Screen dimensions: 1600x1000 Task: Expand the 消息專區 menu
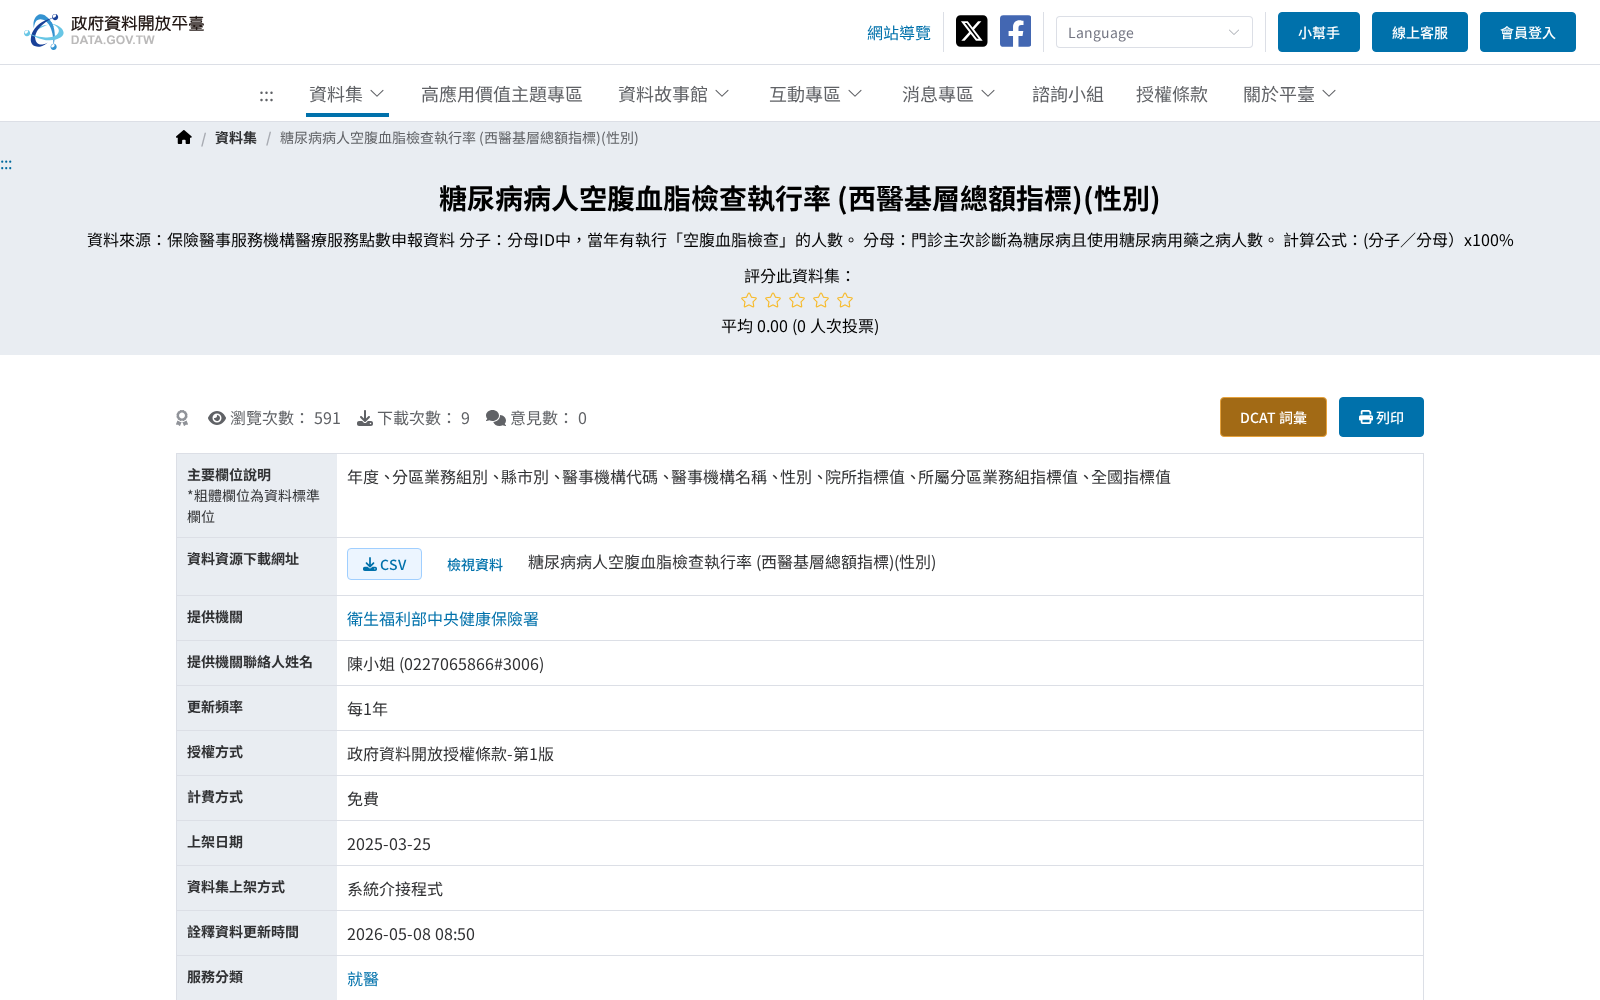pos(949,94)
